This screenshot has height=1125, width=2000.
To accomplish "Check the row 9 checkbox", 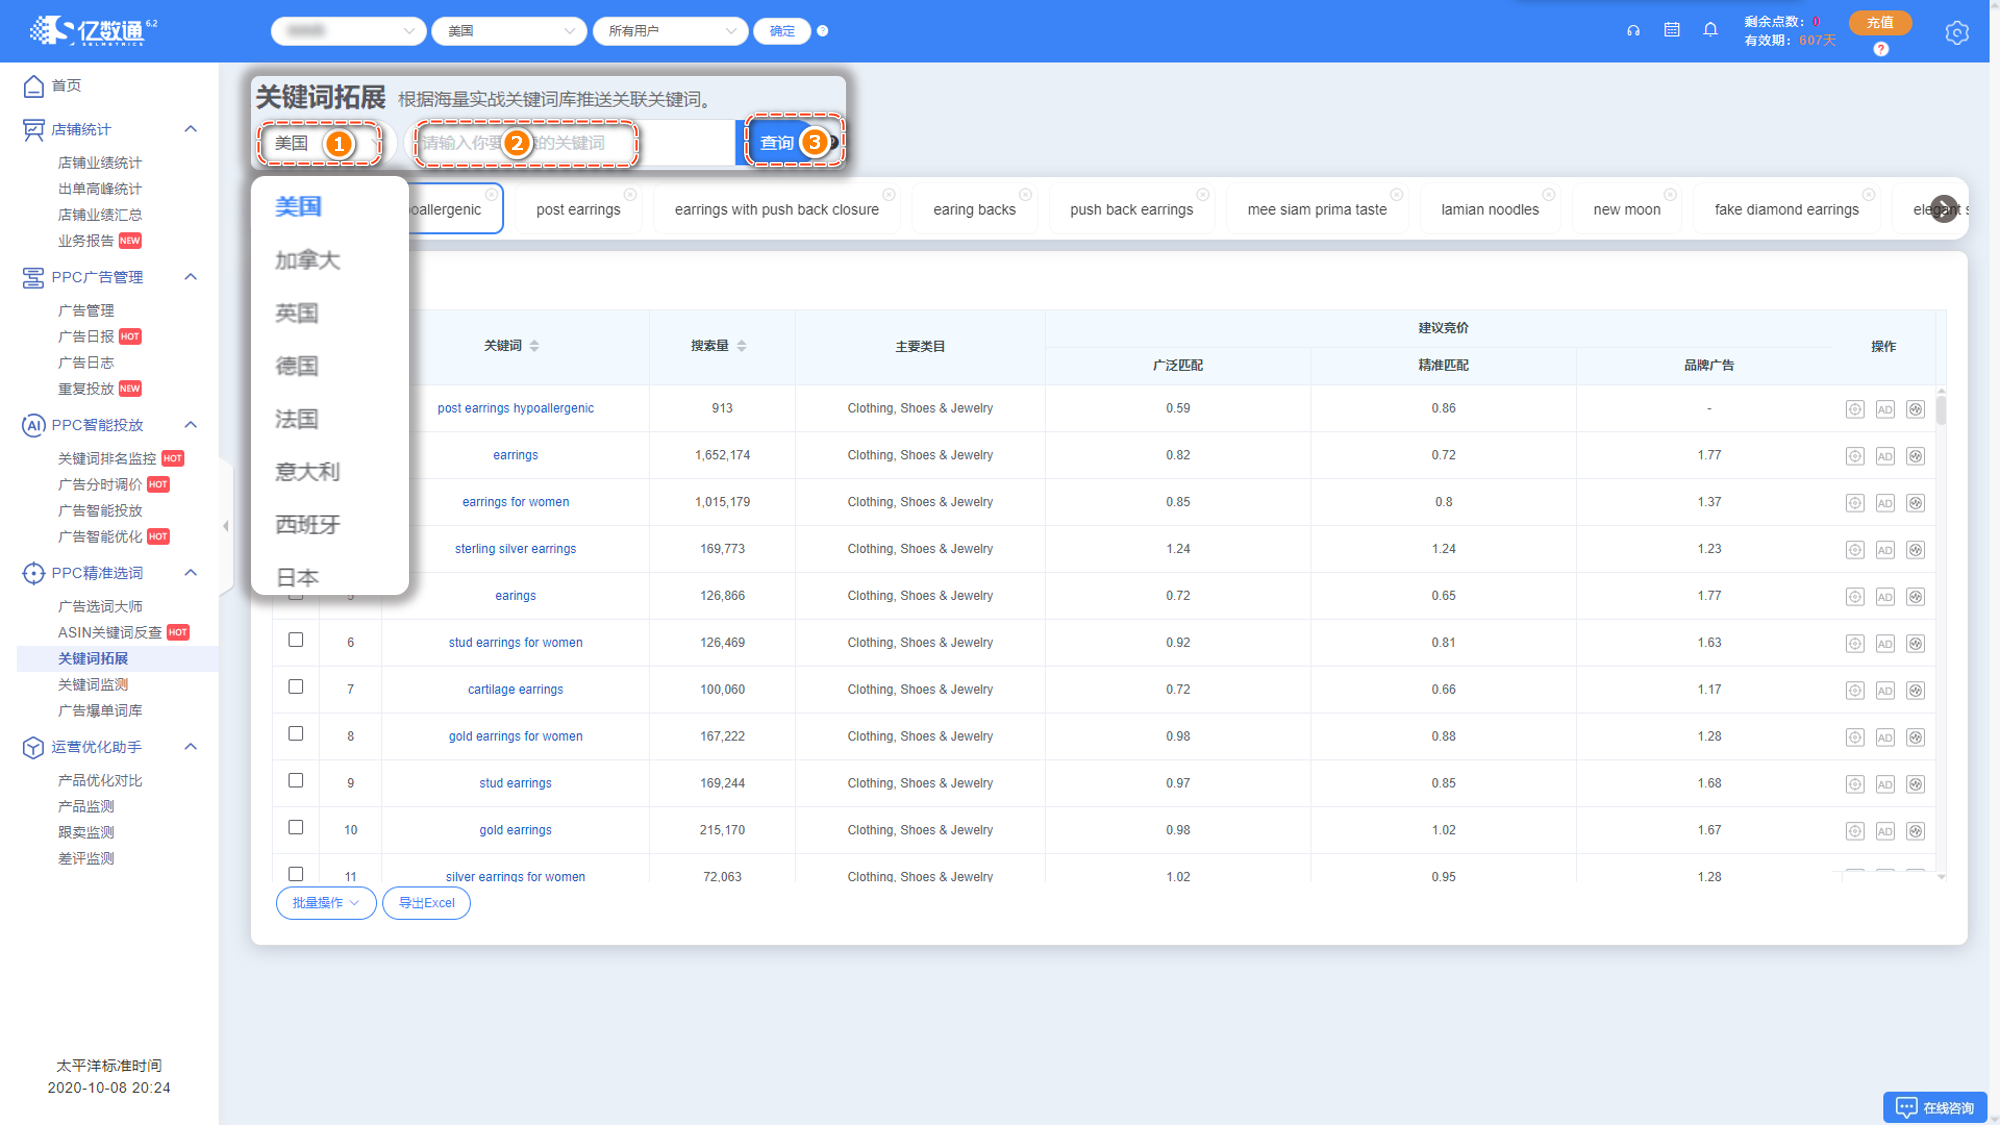I will [296, 781].
